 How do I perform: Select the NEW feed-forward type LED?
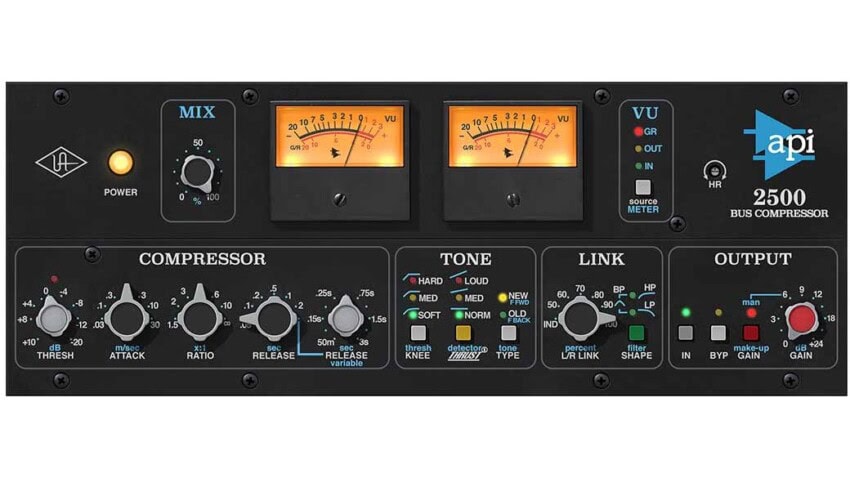503,298
